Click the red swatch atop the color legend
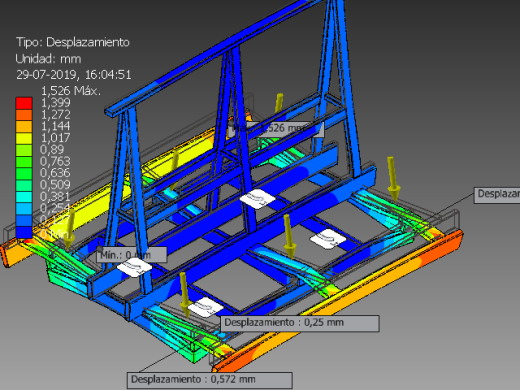Image resolution: width=520 pixels, height=390 pixels. pos(24,103)
